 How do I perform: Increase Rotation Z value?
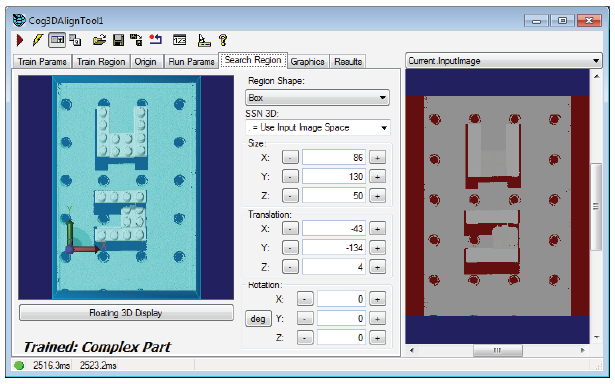point(377,338)
